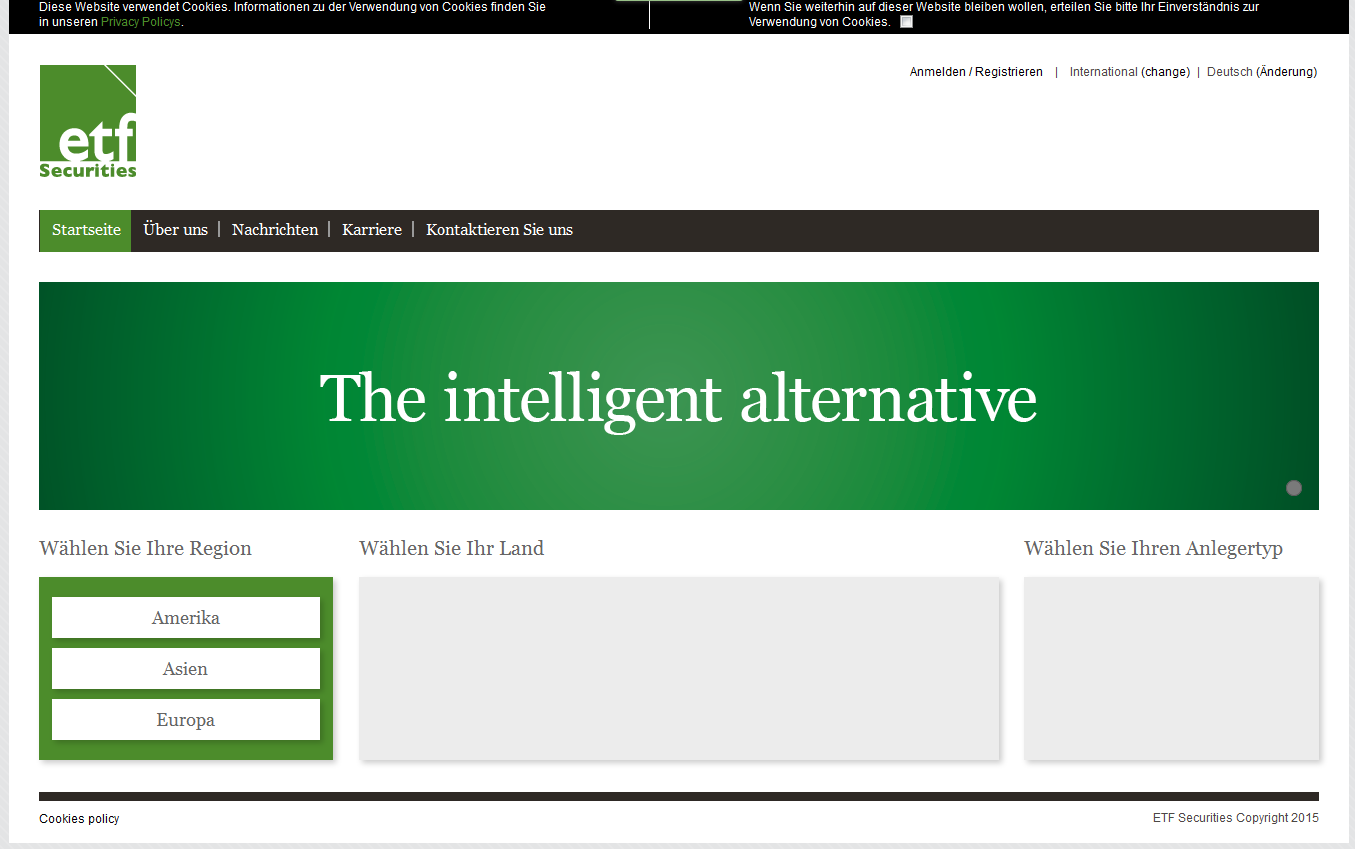
Task: Click the ETF Securities logo
Action: click(x=88, y=121)
